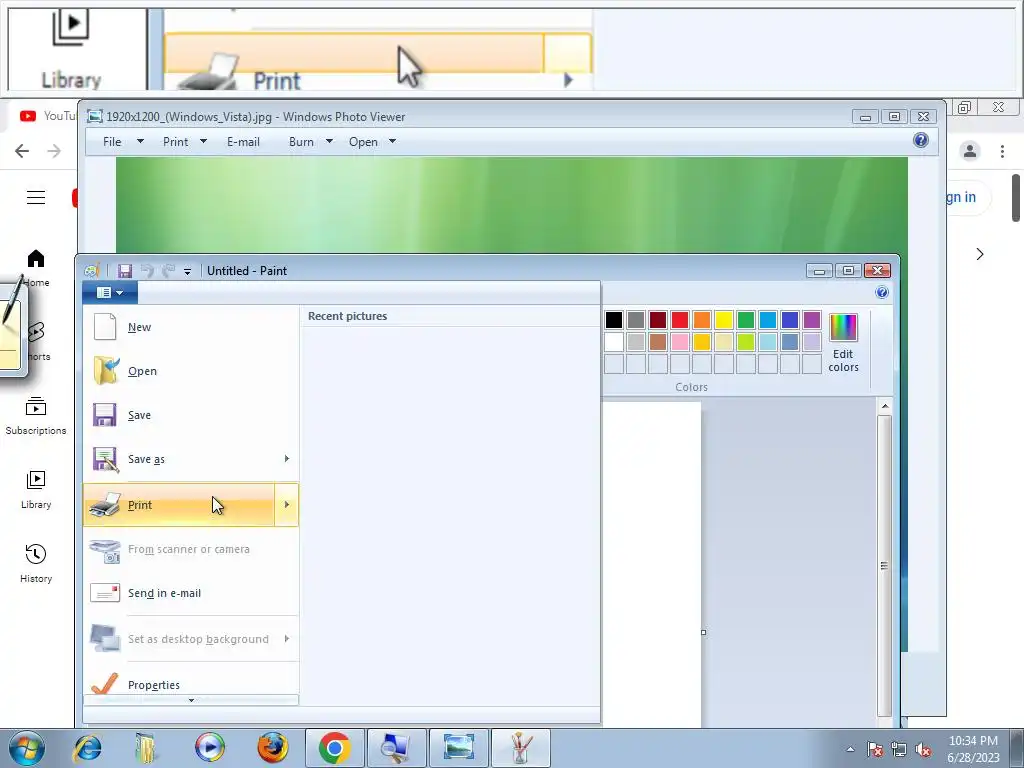Click Paint vertical scrollbar up arrow
1024x768 pixels.
(x=885, y=406)
